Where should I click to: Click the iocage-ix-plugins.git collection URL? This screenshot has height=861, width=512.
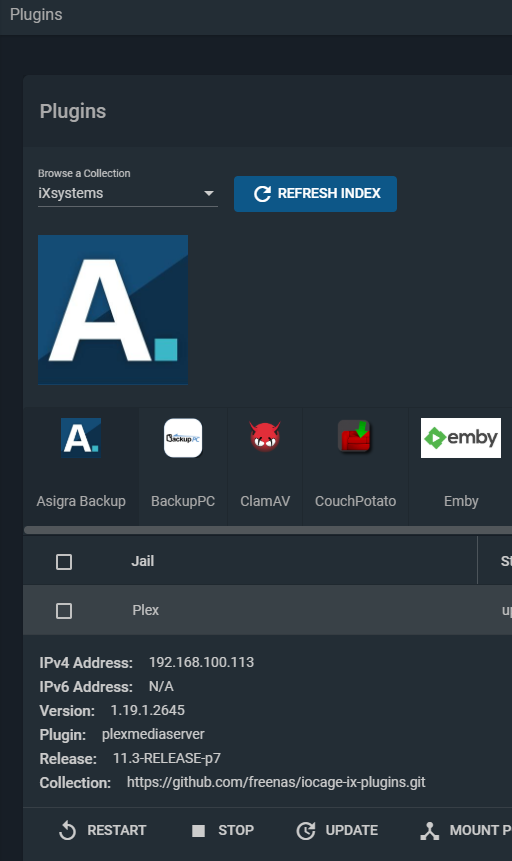(x=276, y=782)
